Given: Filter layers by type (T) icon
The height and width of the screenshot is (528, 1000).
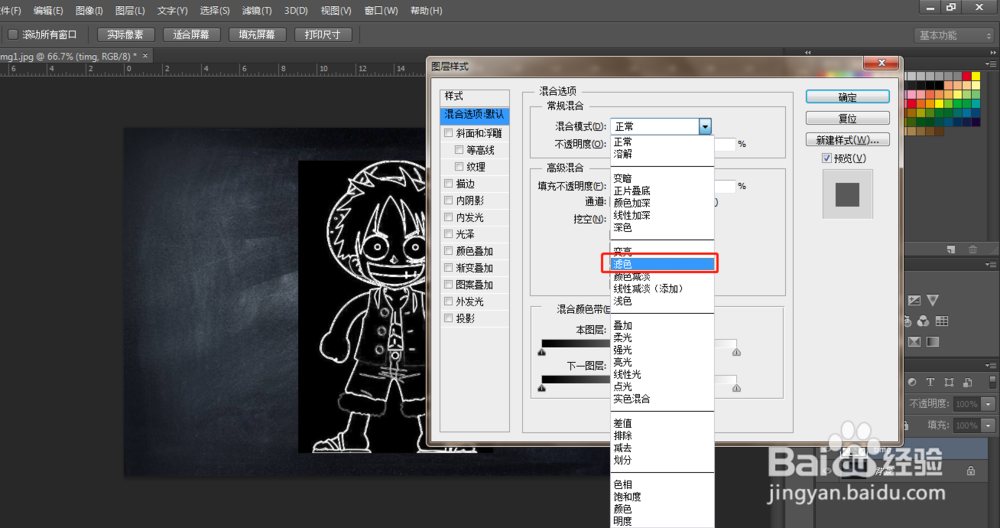Looking at the screenshot, I should coord(930,382).
